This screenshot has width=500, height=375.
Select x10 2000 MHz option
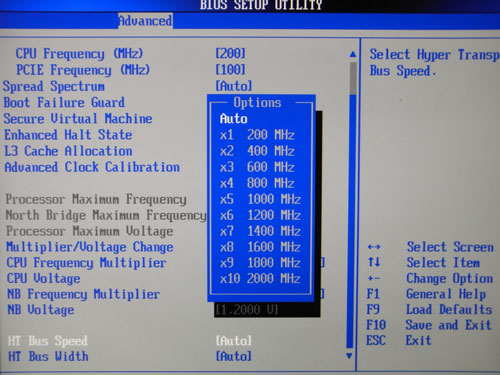(260, 279)
